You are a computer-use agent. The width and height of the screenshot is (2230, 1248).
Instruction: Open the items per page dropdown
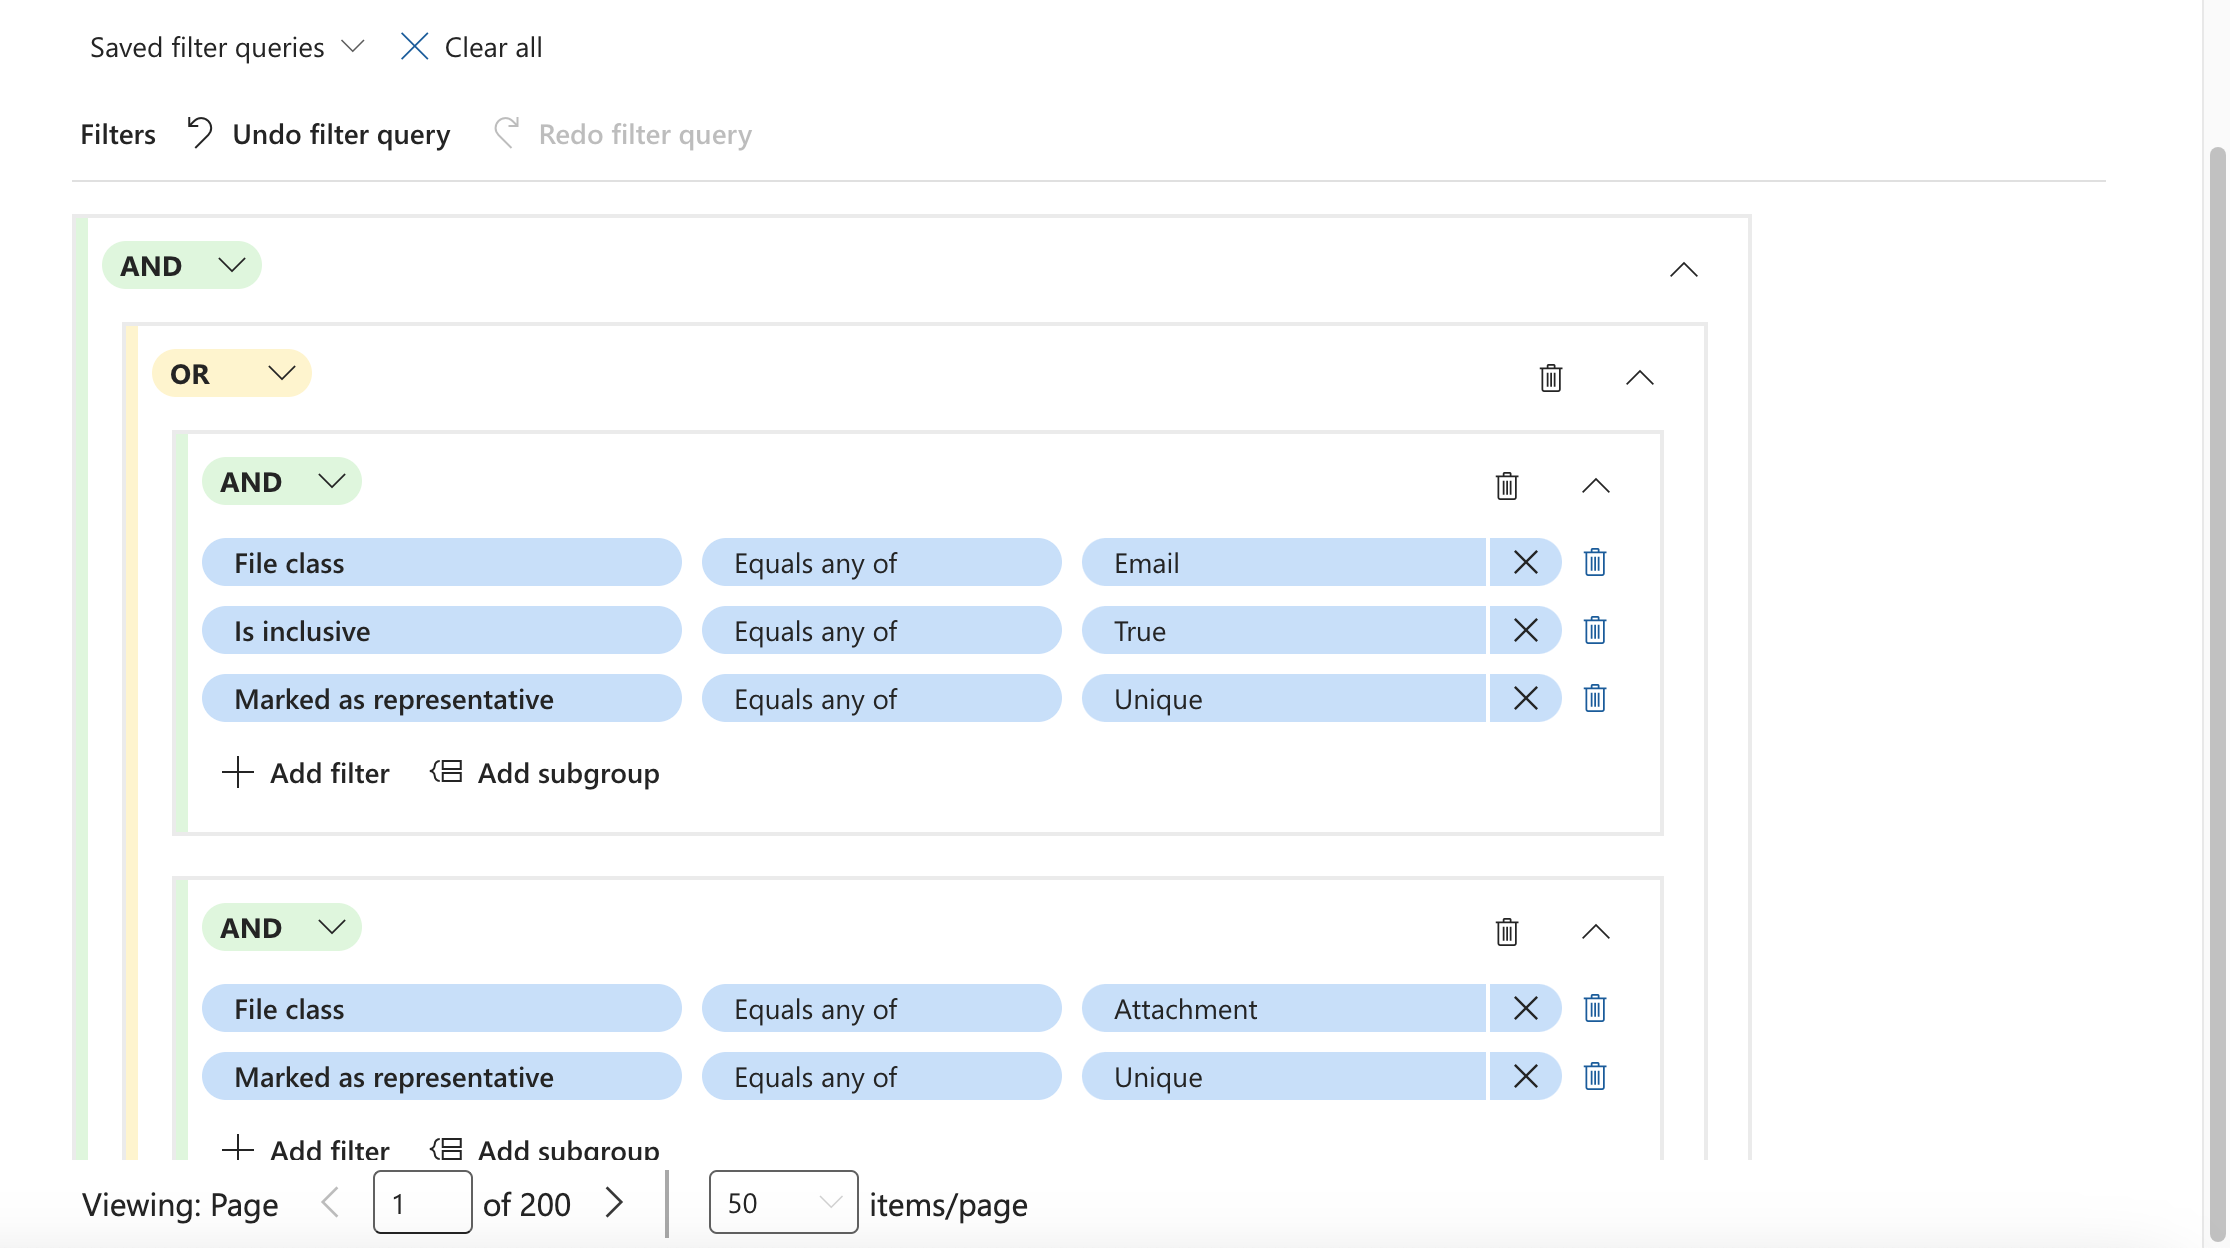[783, 1203]
